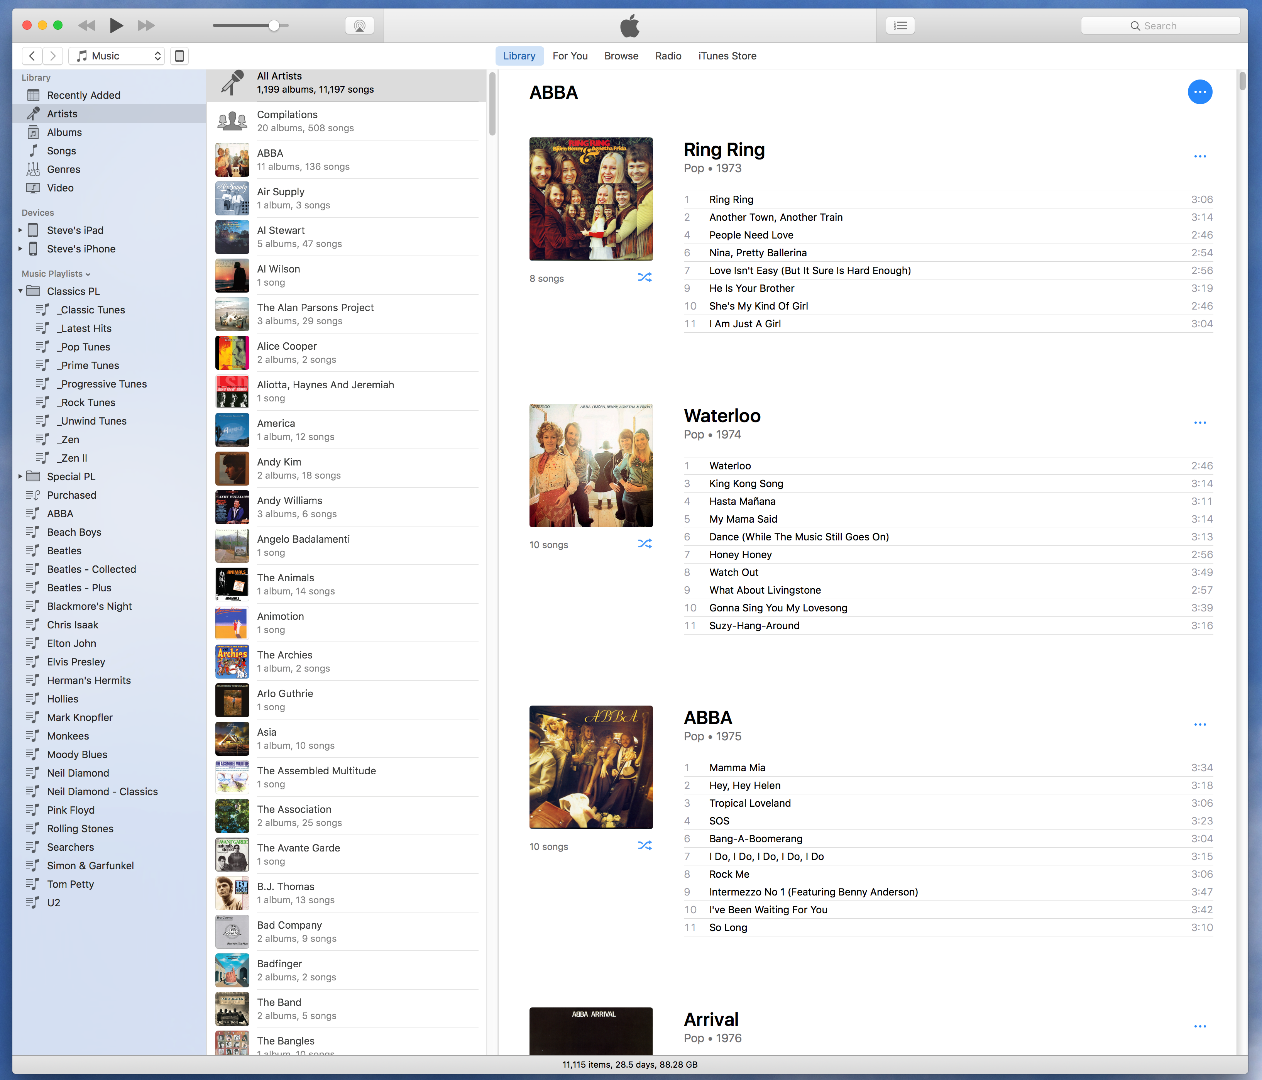Click the 1975 ABBA album cover

tap(591, 767)
